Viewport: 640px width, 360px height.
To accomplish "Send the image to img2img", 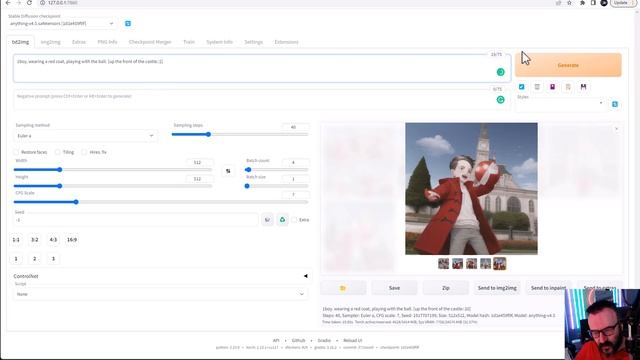I will click(x=497, y=288).
